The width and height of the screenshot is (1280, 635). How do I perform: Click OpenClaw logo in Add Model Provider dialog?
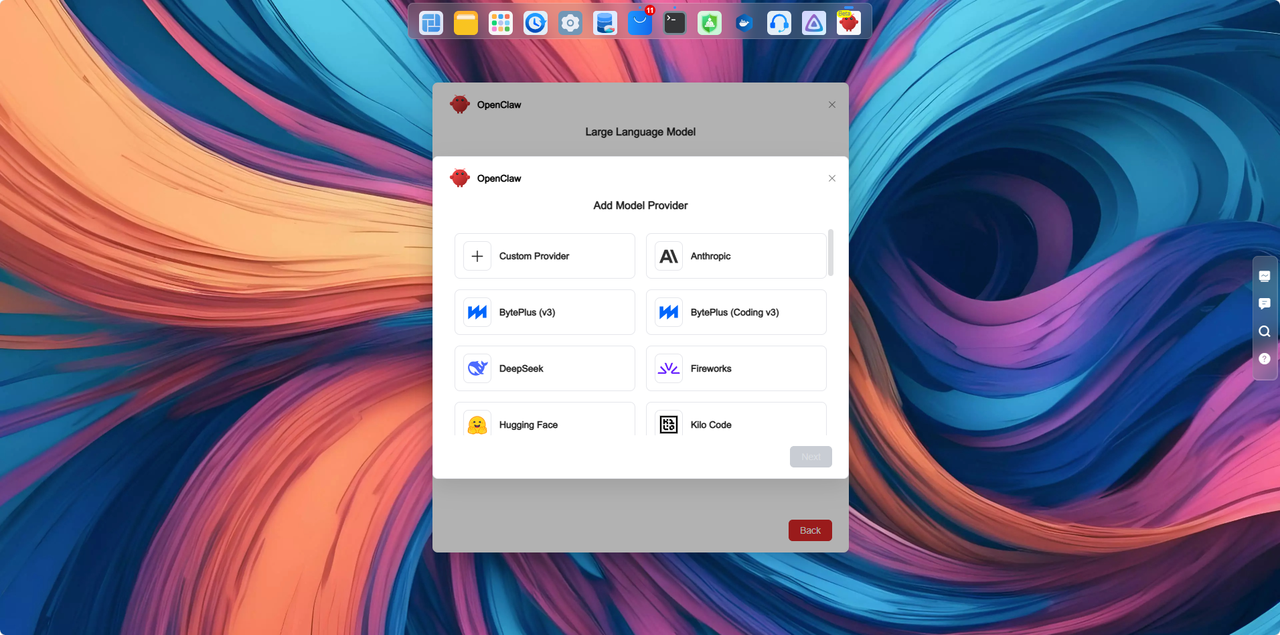(x=460, y=178)
